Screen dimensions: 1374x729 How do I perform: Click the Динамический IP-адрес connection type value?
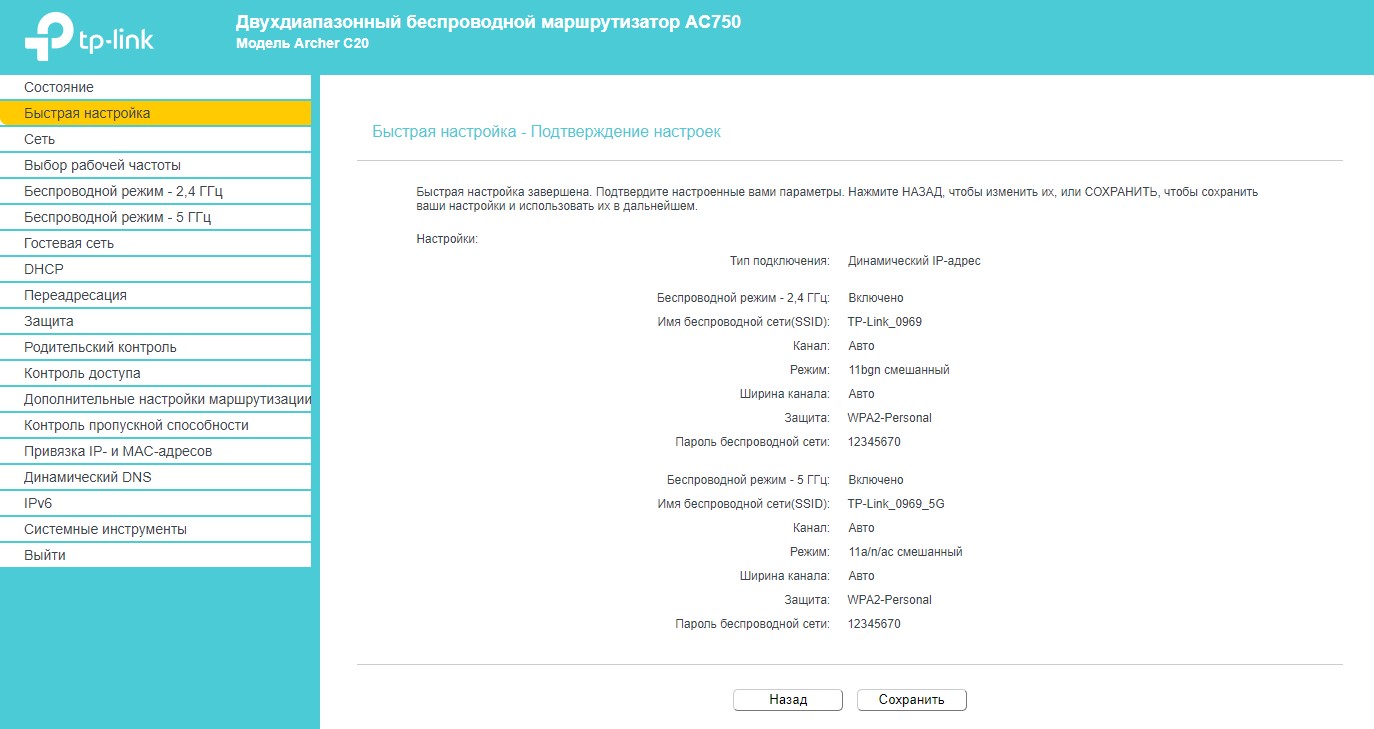point(914,261)
